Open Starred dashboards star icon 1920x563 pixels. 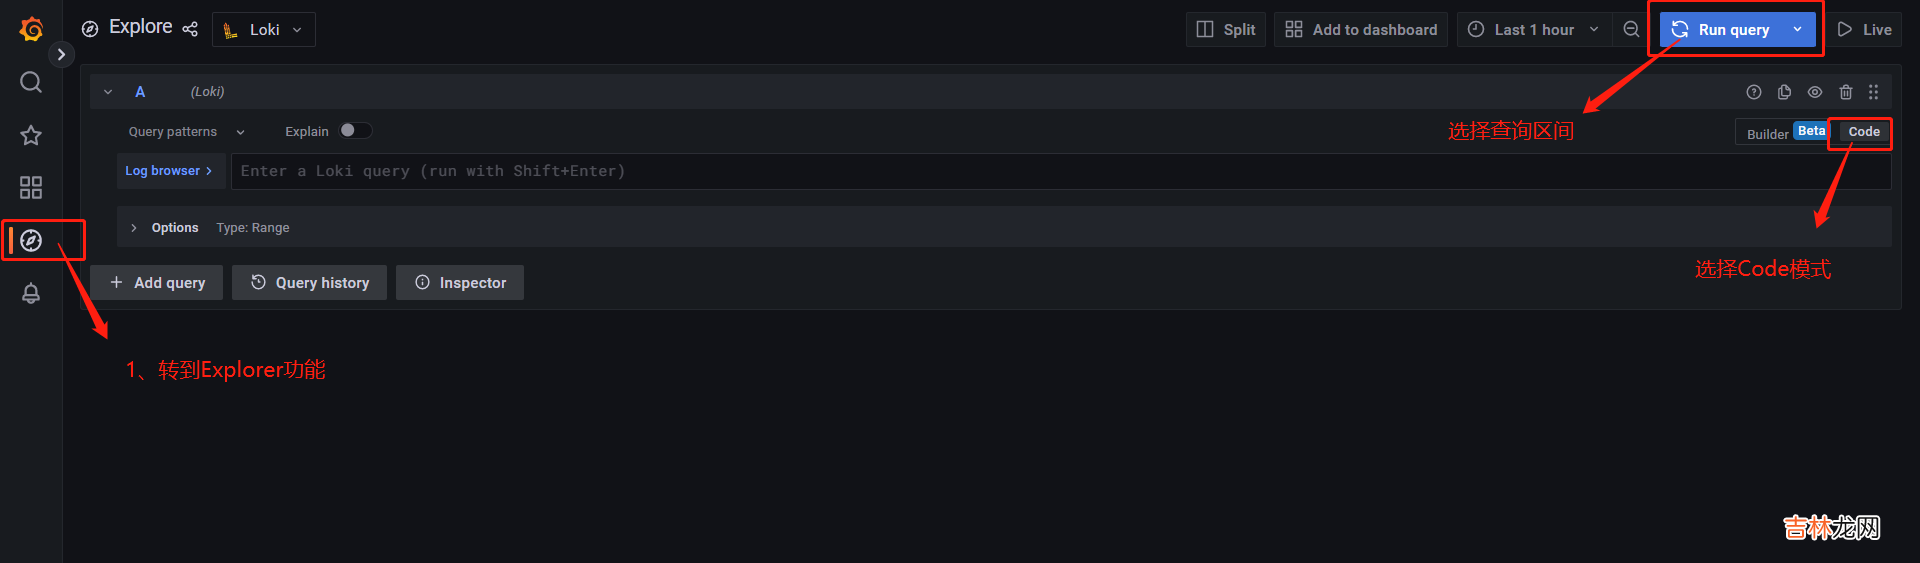(31, 135)
